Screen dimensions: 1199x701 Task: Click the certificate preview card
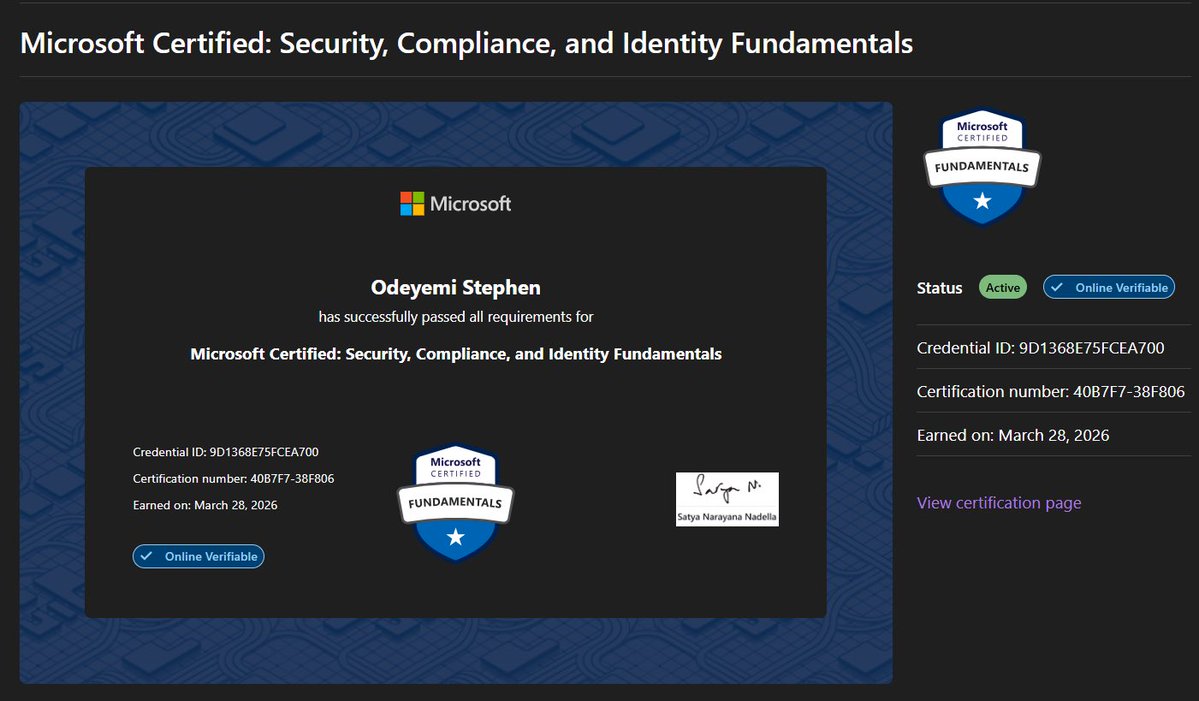pos(456,392)
